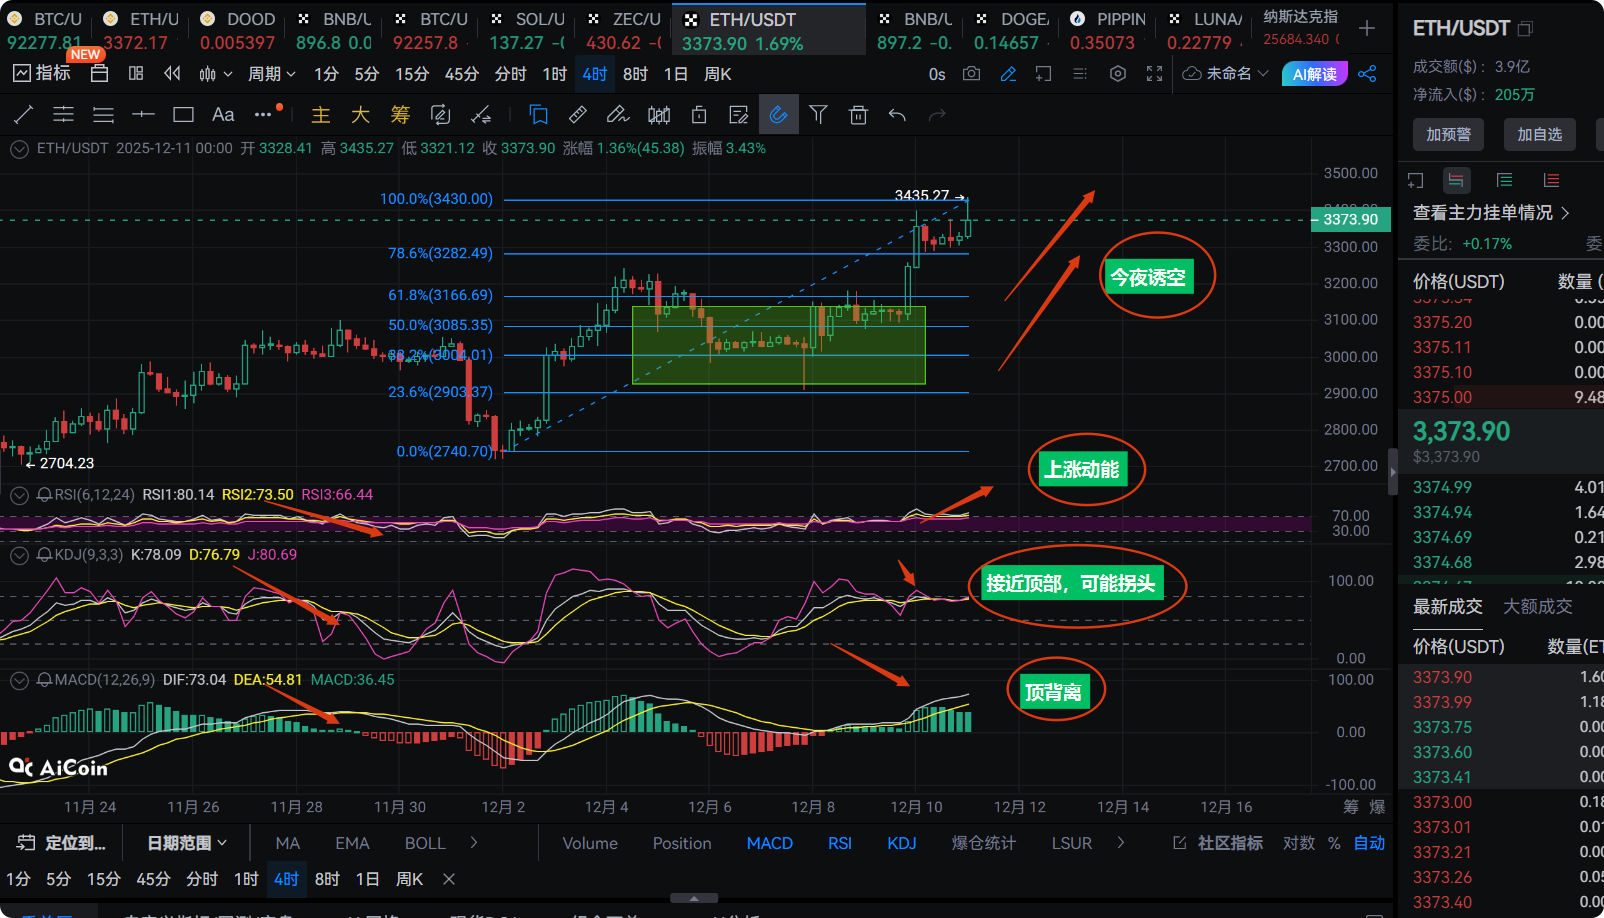Enter fullscreen chart mode
The height and width of the screenshot is (918, 1604).
[1154, 74]
